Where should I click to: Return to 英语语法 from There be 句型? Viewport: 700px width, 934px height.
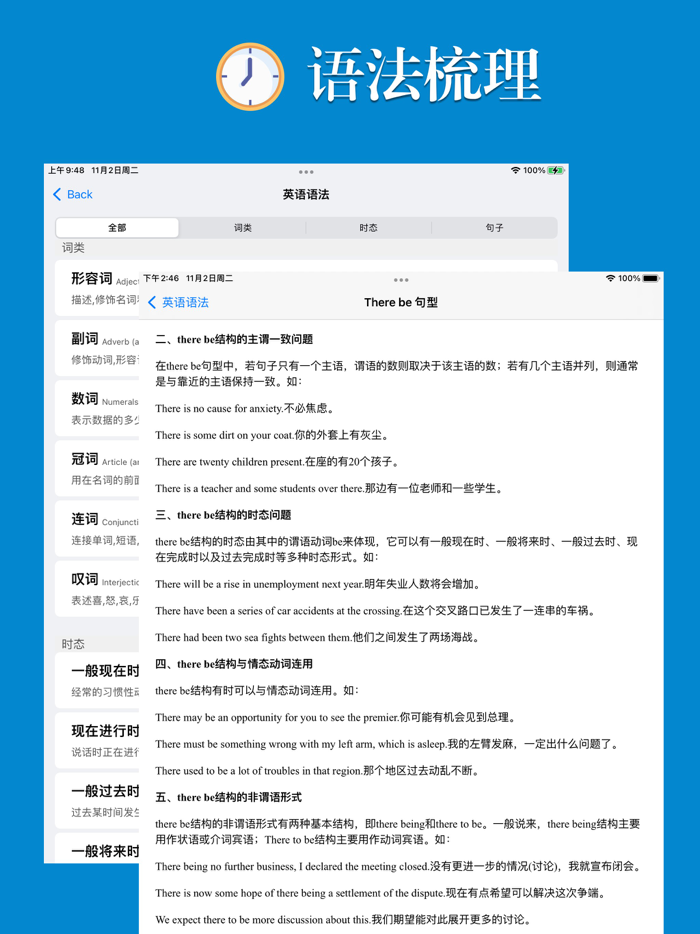tap(178, 302)
